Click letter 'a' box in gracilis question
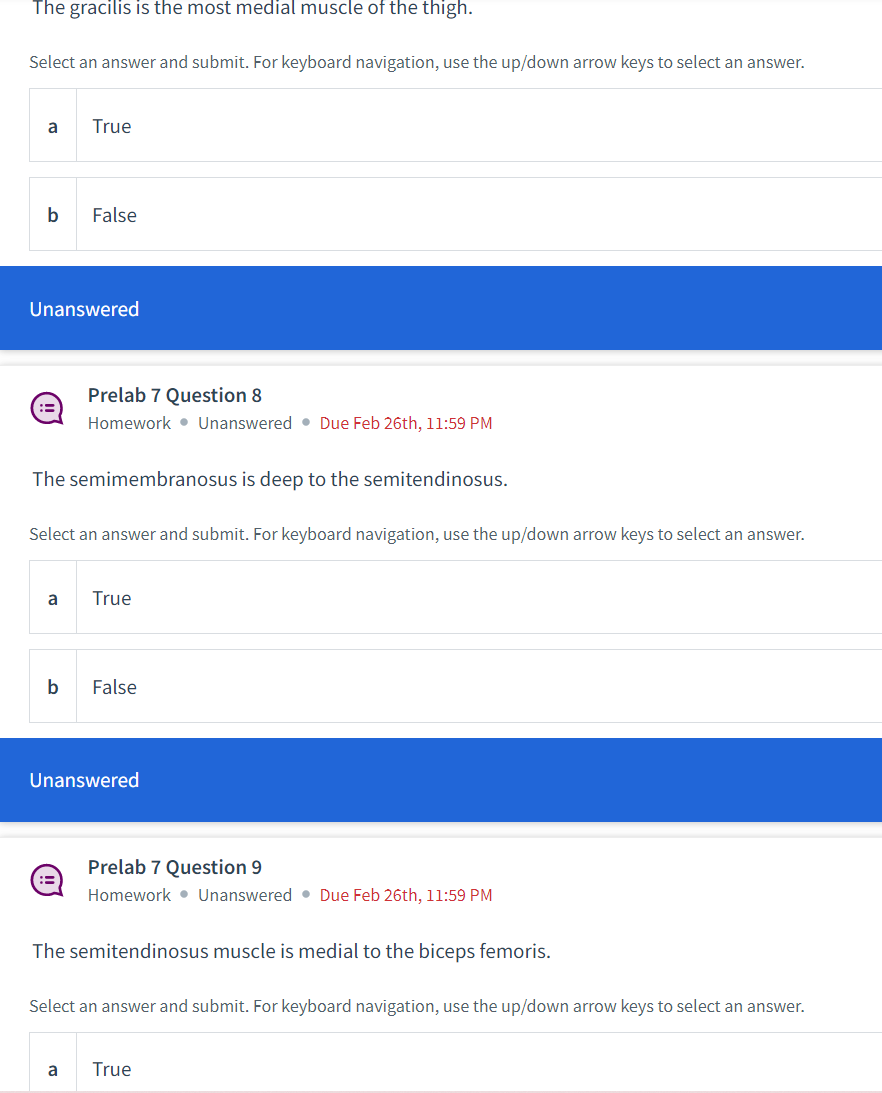This screenshot has width=882, height=1093. [53, 125]
